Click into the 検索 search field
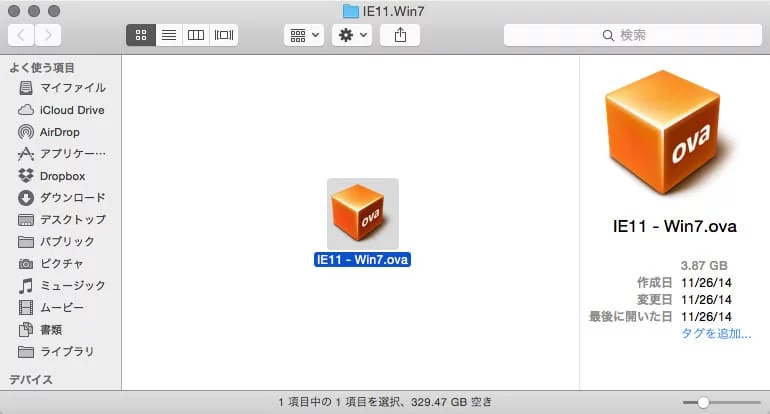Viewport: 770px width, 414px height. tap(632, 35)
